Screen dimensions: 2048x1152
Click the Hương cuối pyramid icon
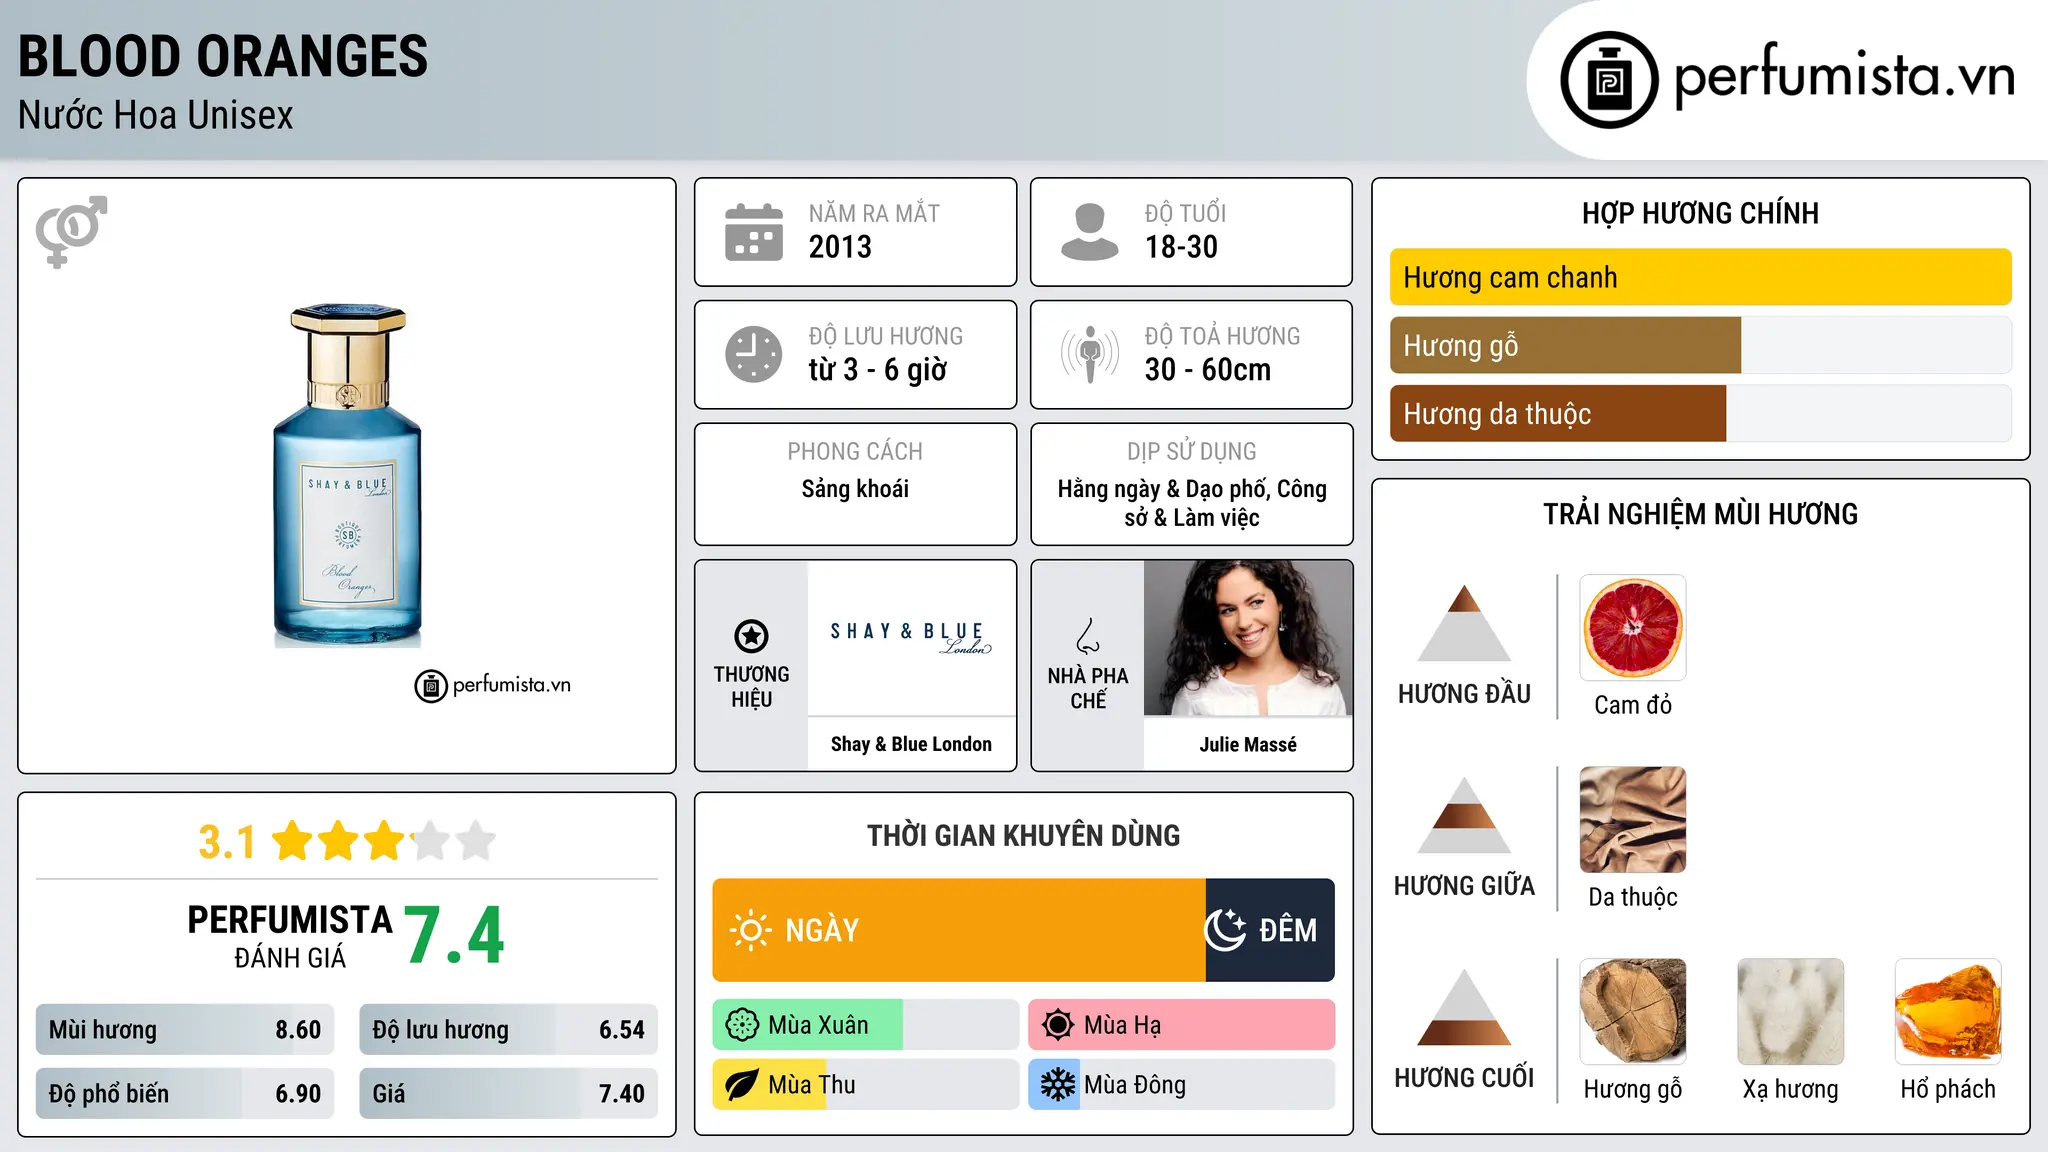1464,1007
